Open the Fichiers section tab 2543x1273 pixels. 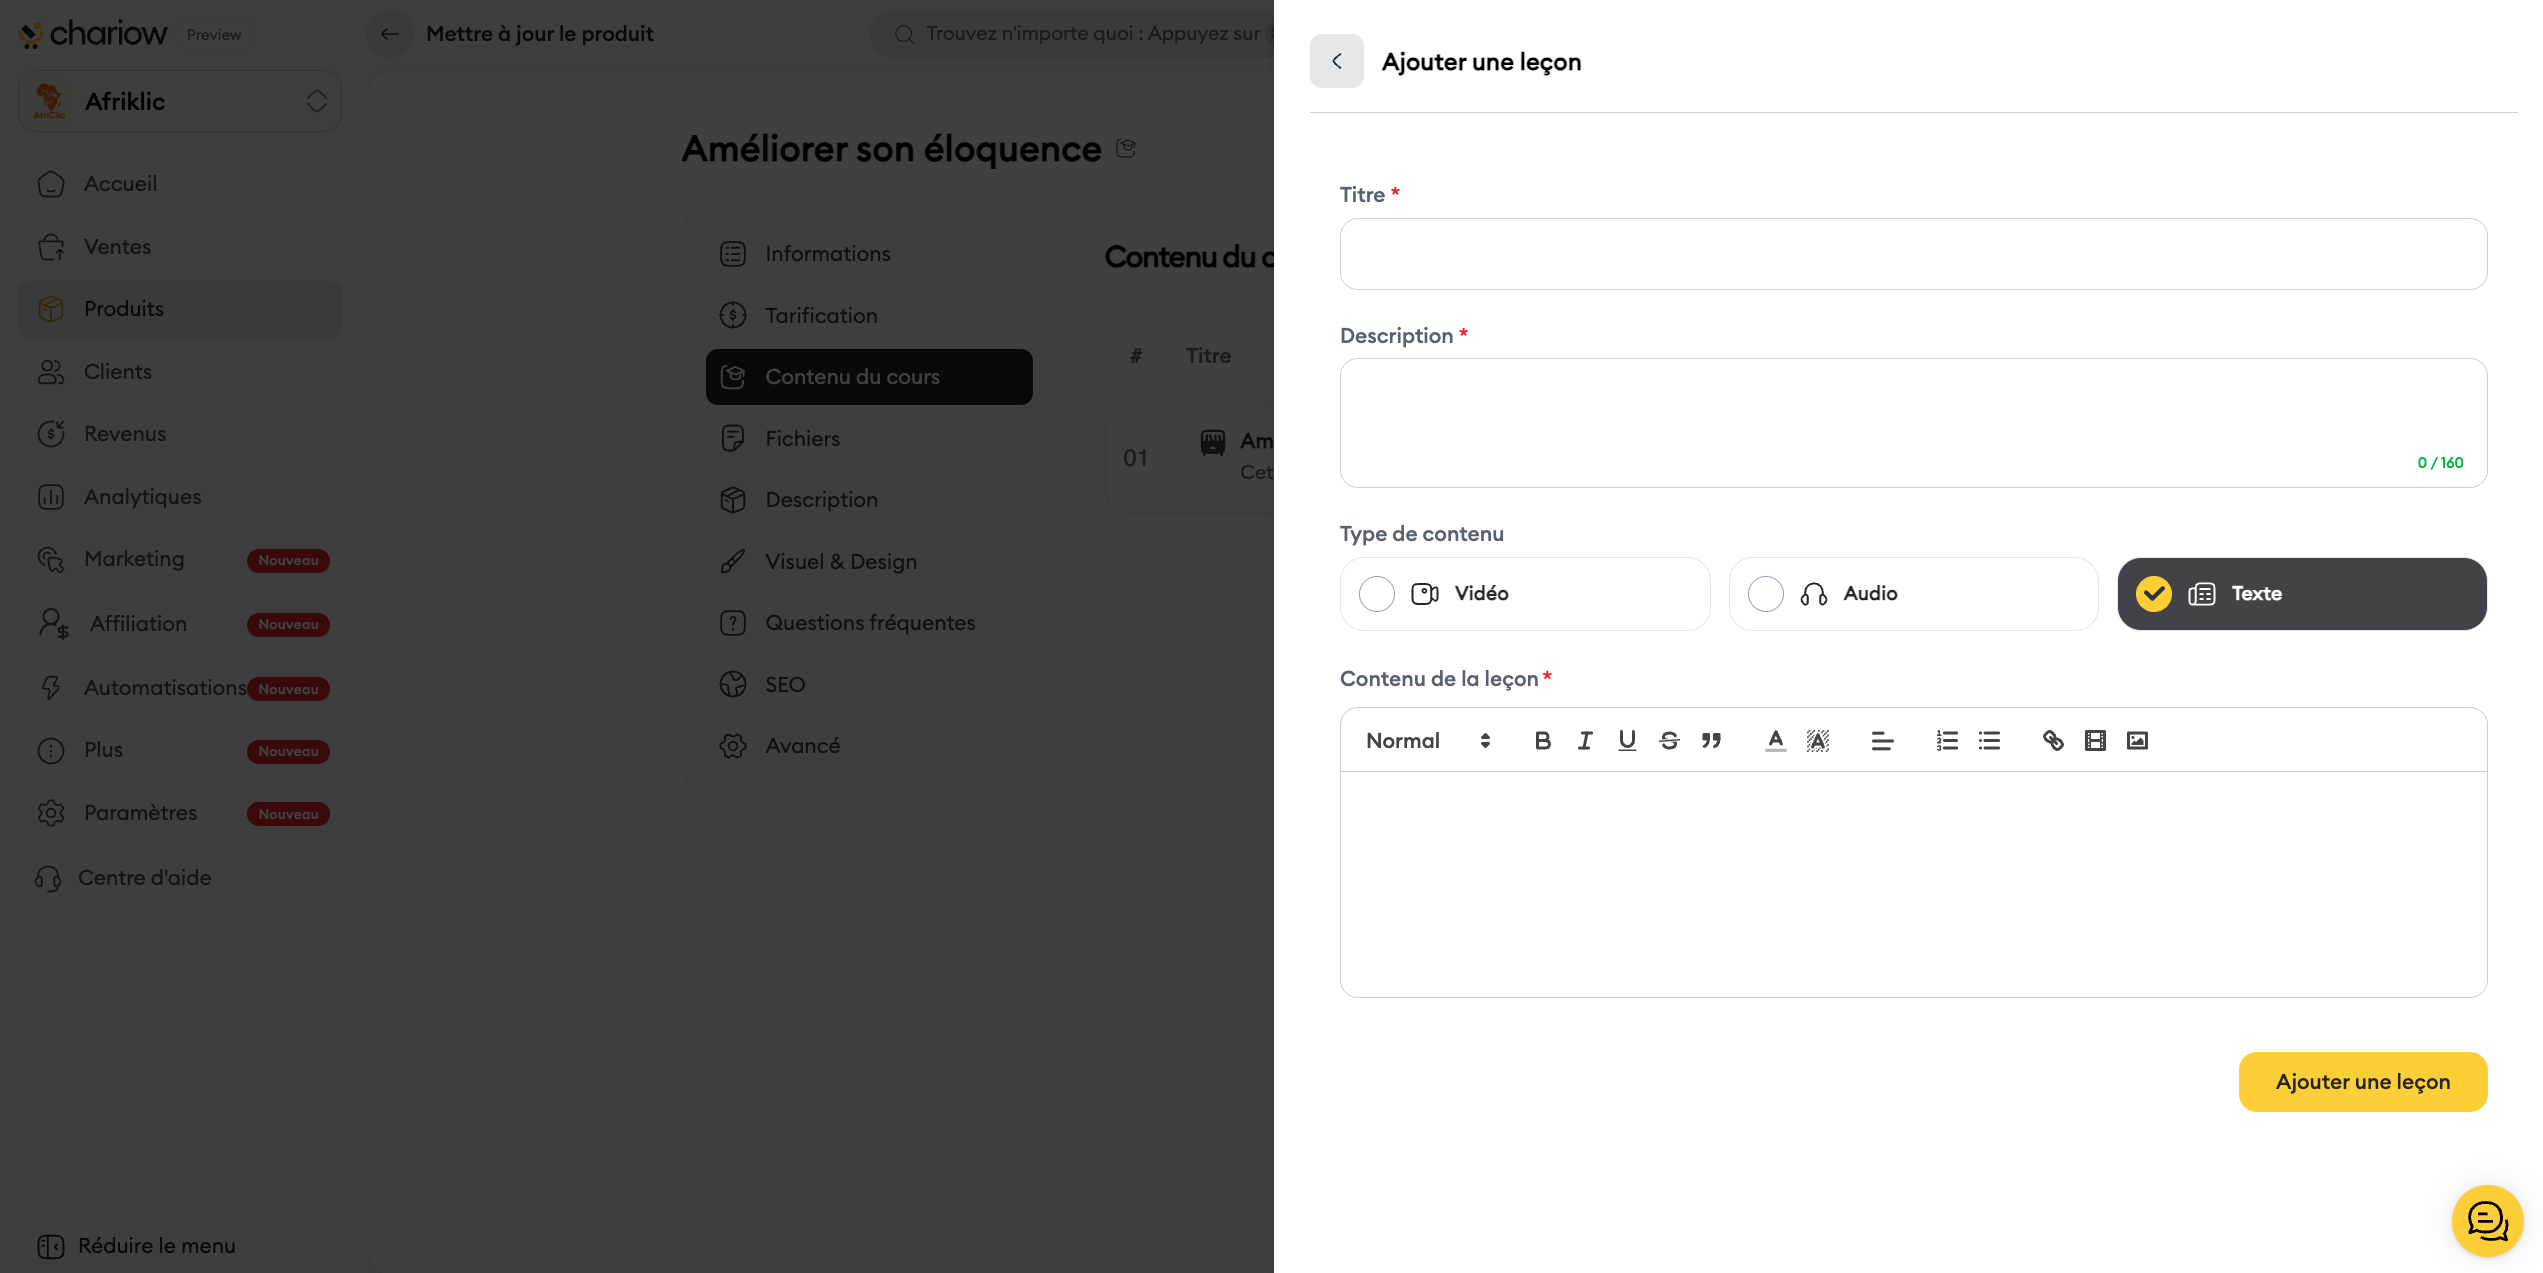(x=802, y=438)
